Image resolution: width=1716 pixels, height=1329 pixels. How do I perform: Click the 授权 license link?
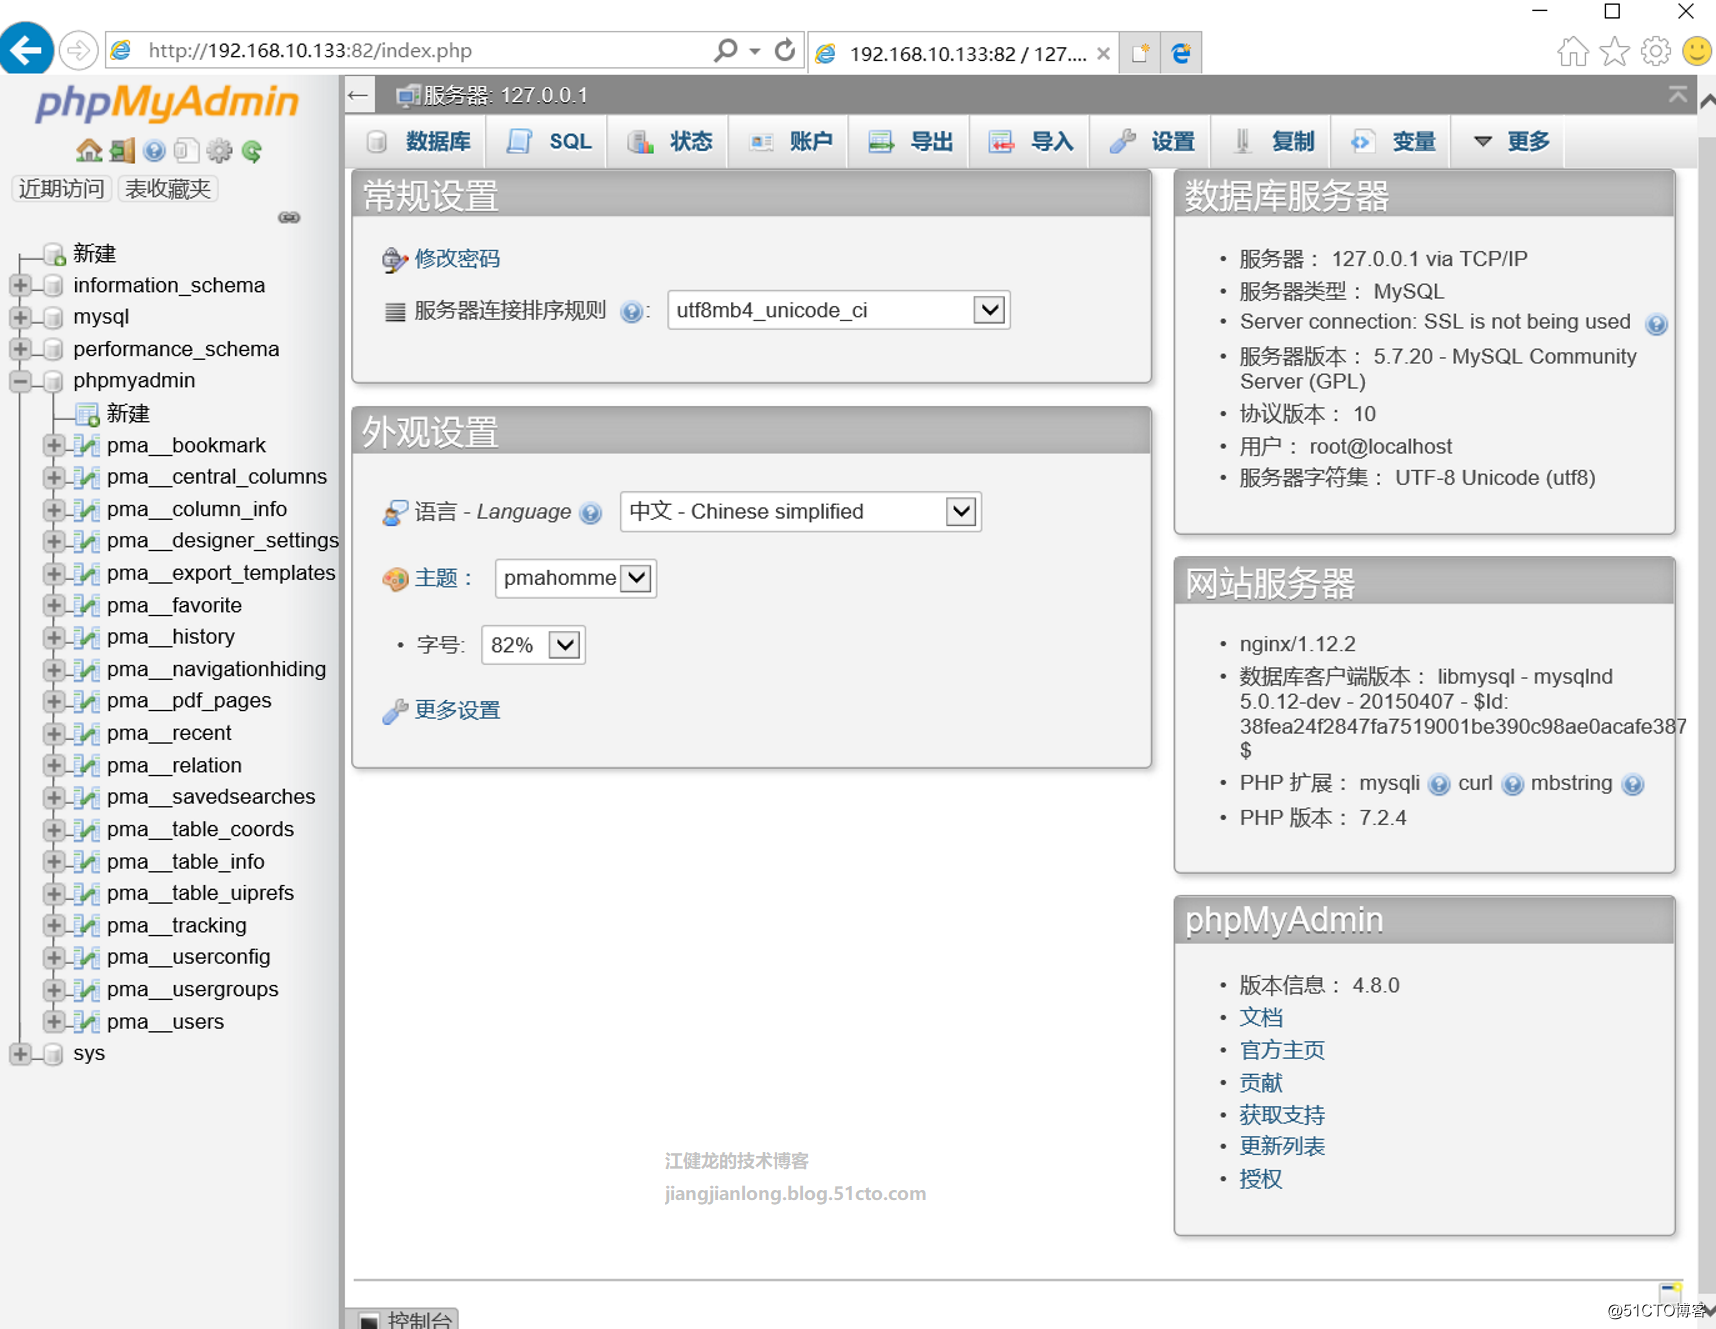pos(1261,1179)
